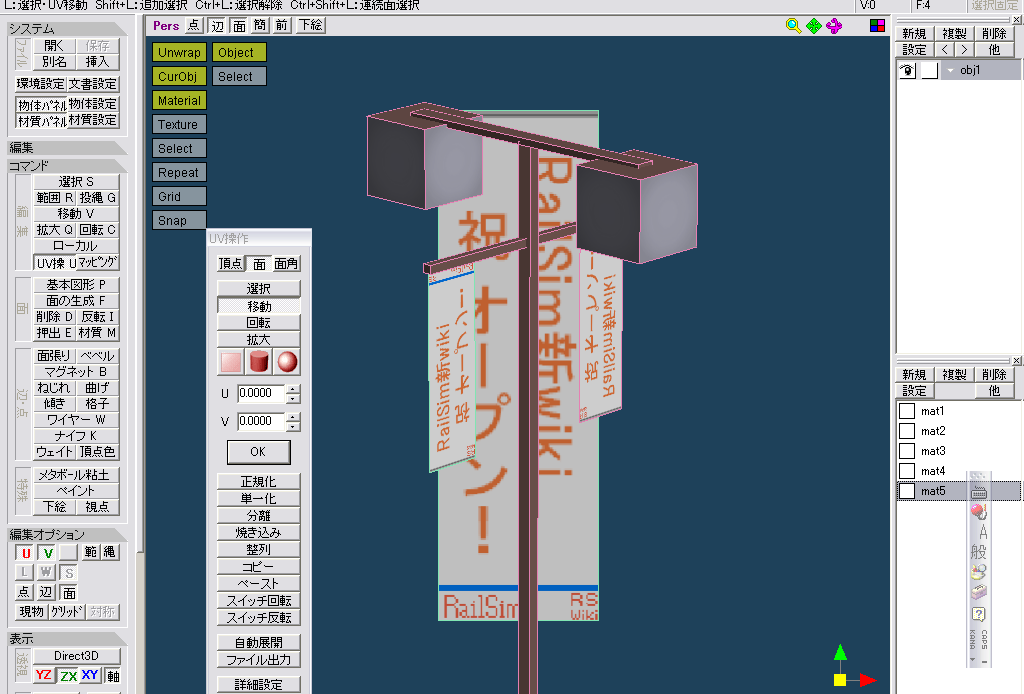Open the IME language bar options arrow
This screenshot has width=1024, height=694.
(x=973, y=659)
